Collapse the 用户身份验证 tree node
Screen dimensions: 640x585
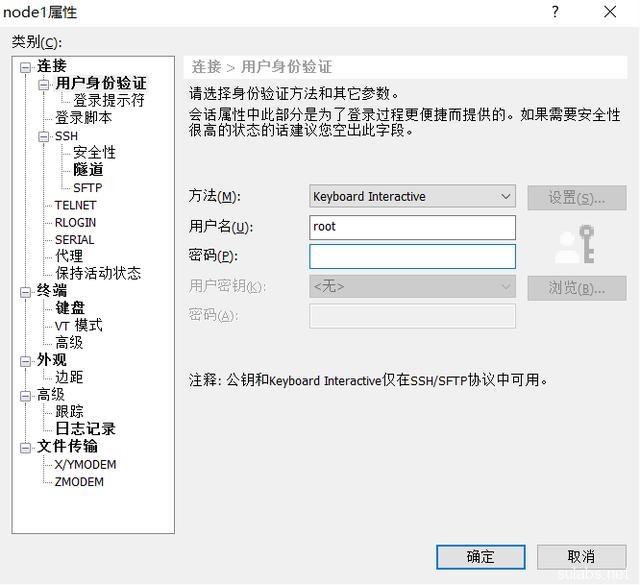pos(43,85)
